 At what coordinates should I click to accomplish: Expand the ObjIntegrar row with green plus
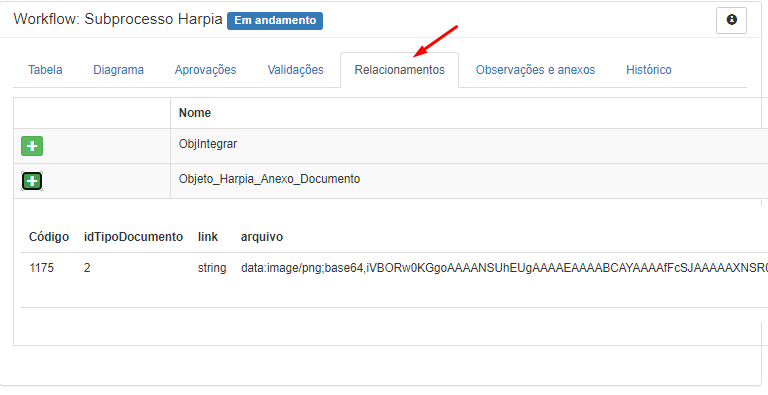[x=32, y=146]
